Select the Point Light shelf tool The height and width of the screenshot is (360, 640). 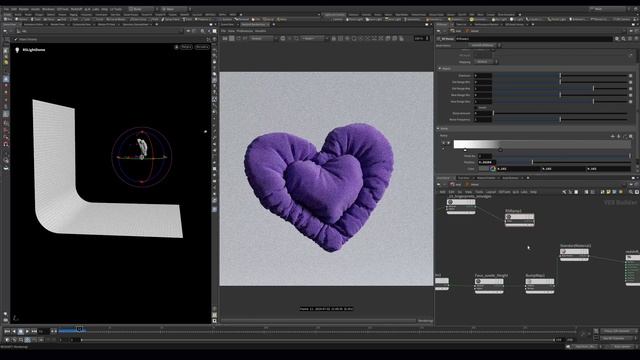click(x=354, y=19)
